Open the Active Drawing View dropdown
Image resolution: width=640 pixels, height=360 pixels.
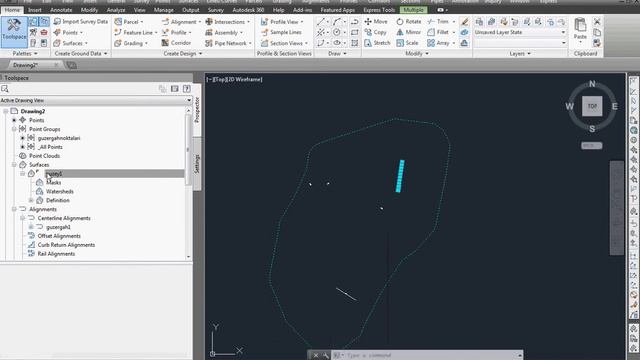coord(96,100)
